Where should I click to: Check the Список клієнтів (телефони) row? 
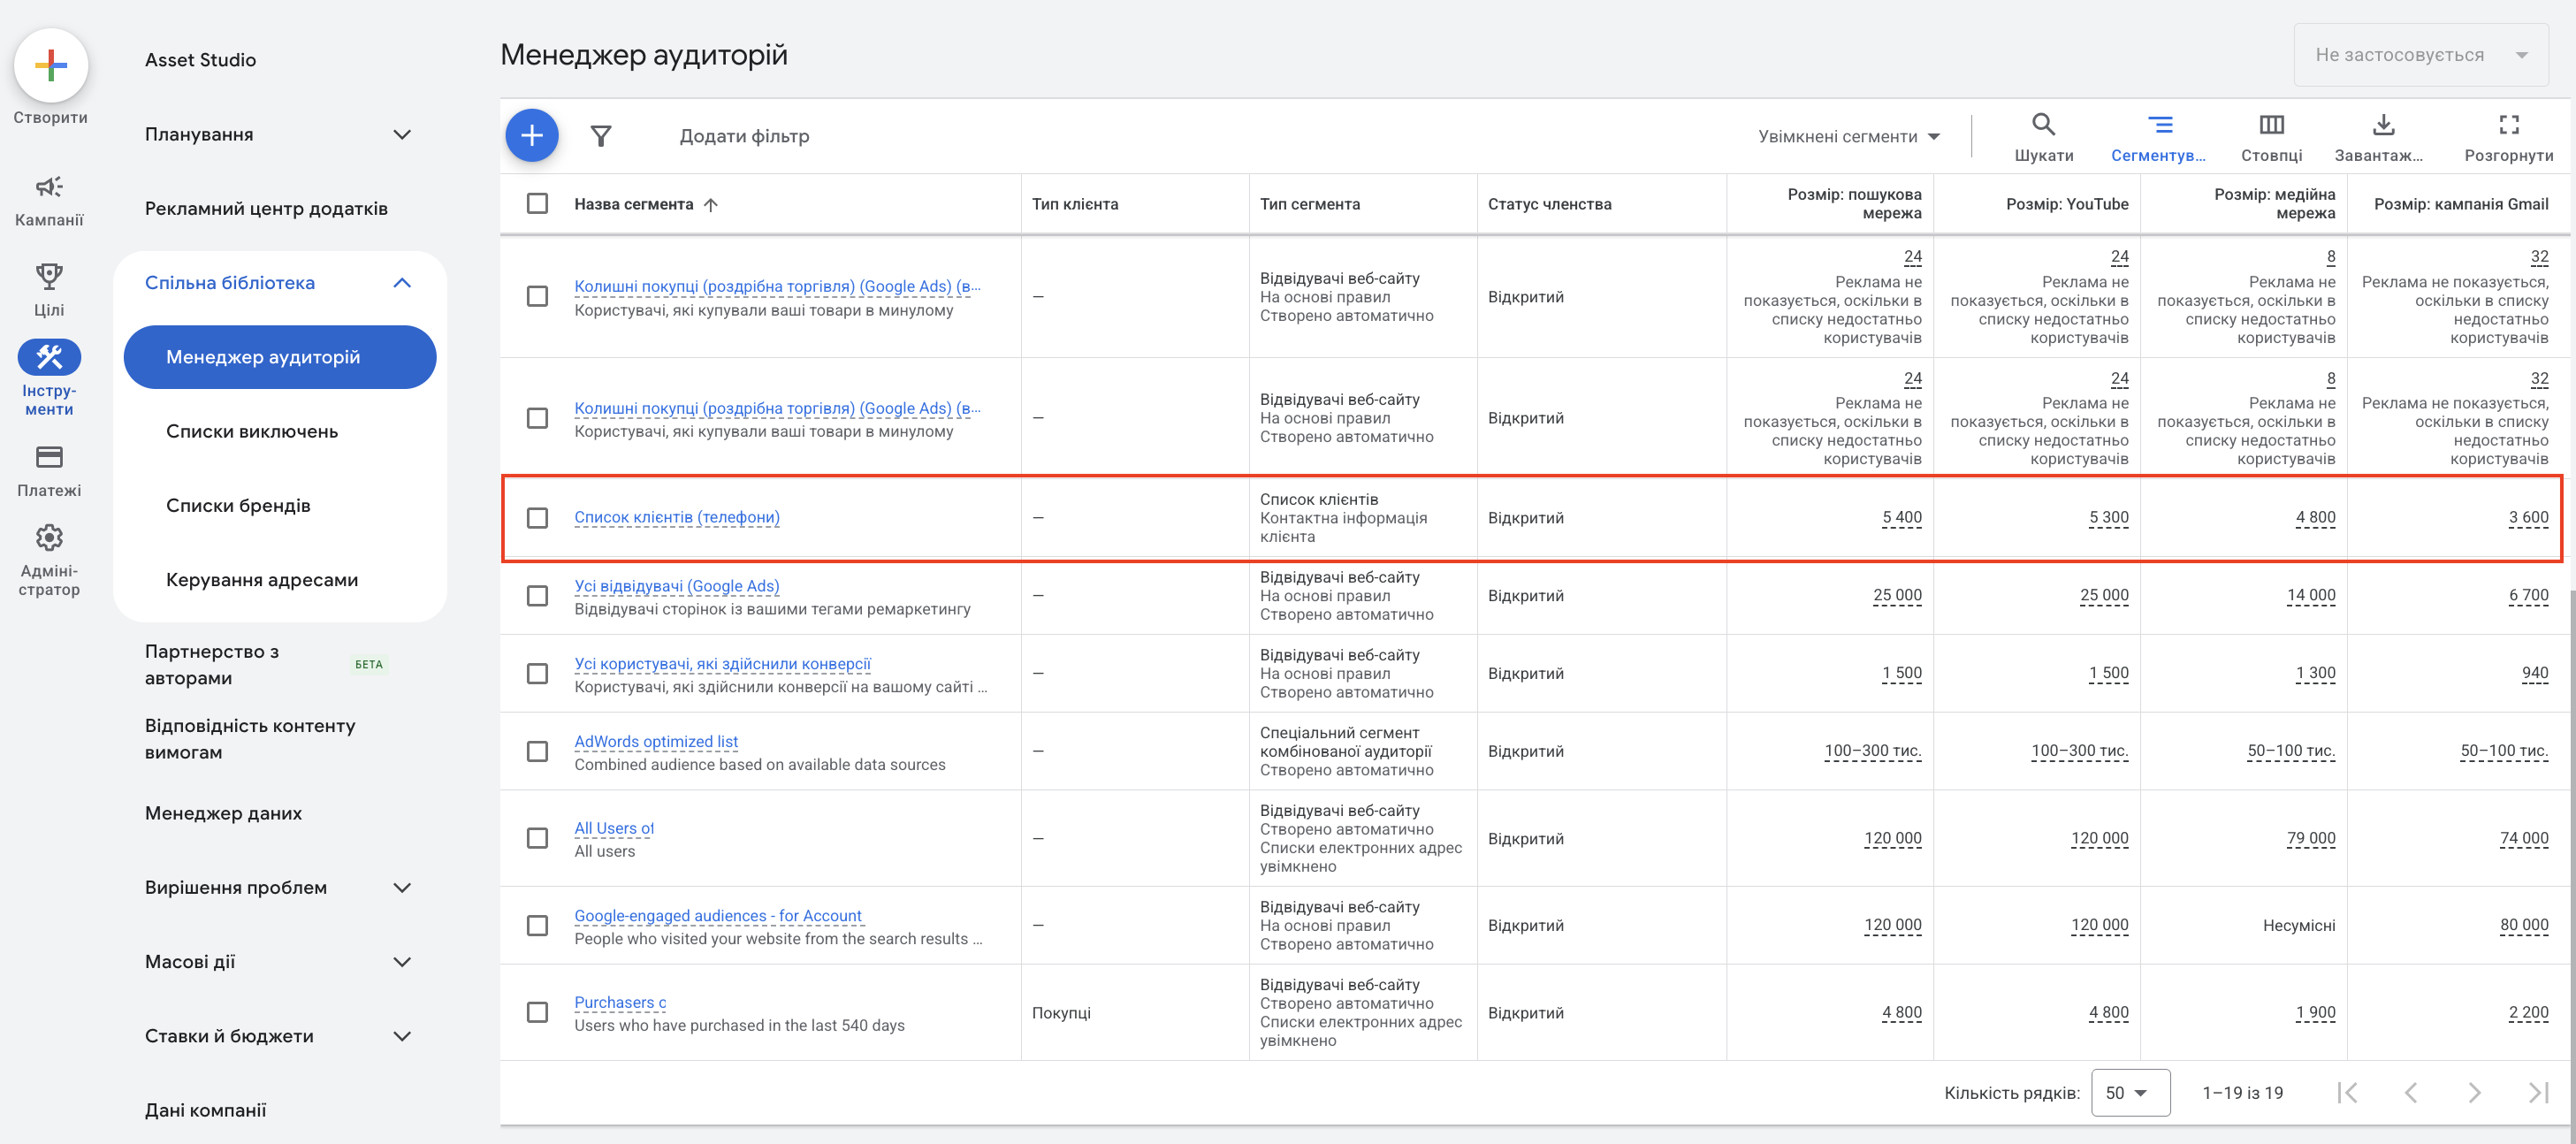[x=537, y=517]
